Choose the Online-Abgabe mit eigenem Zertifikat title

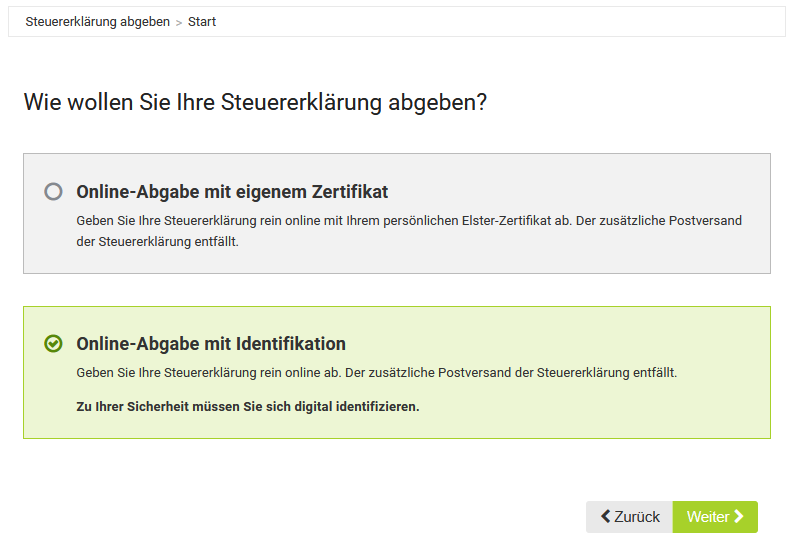tap(232, 191)
